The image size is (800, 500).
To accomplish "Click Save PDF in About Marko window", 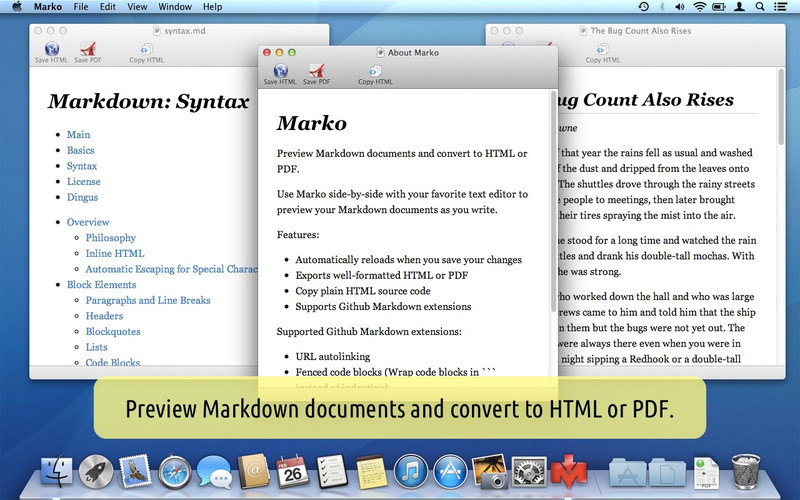I will pos(316,73).
